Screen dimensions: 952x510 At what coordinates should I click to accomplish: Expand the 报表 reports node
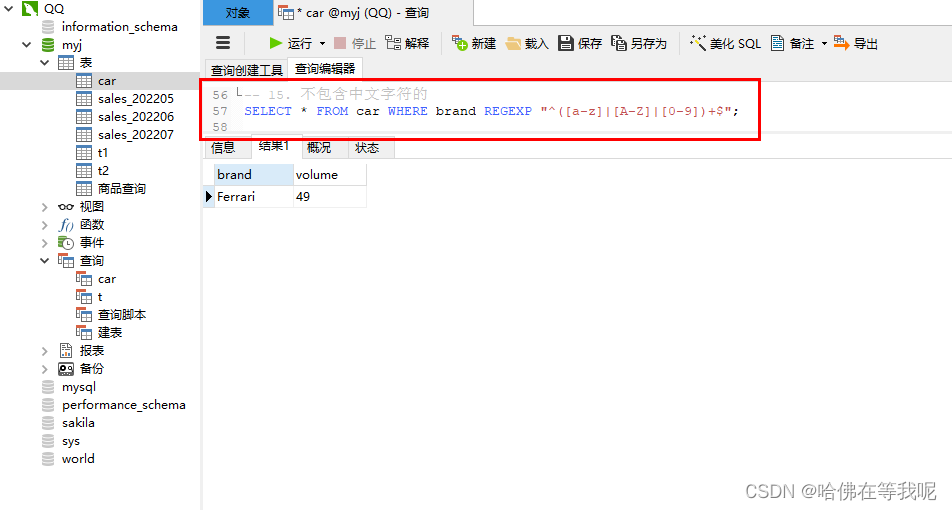coord(44,351)
